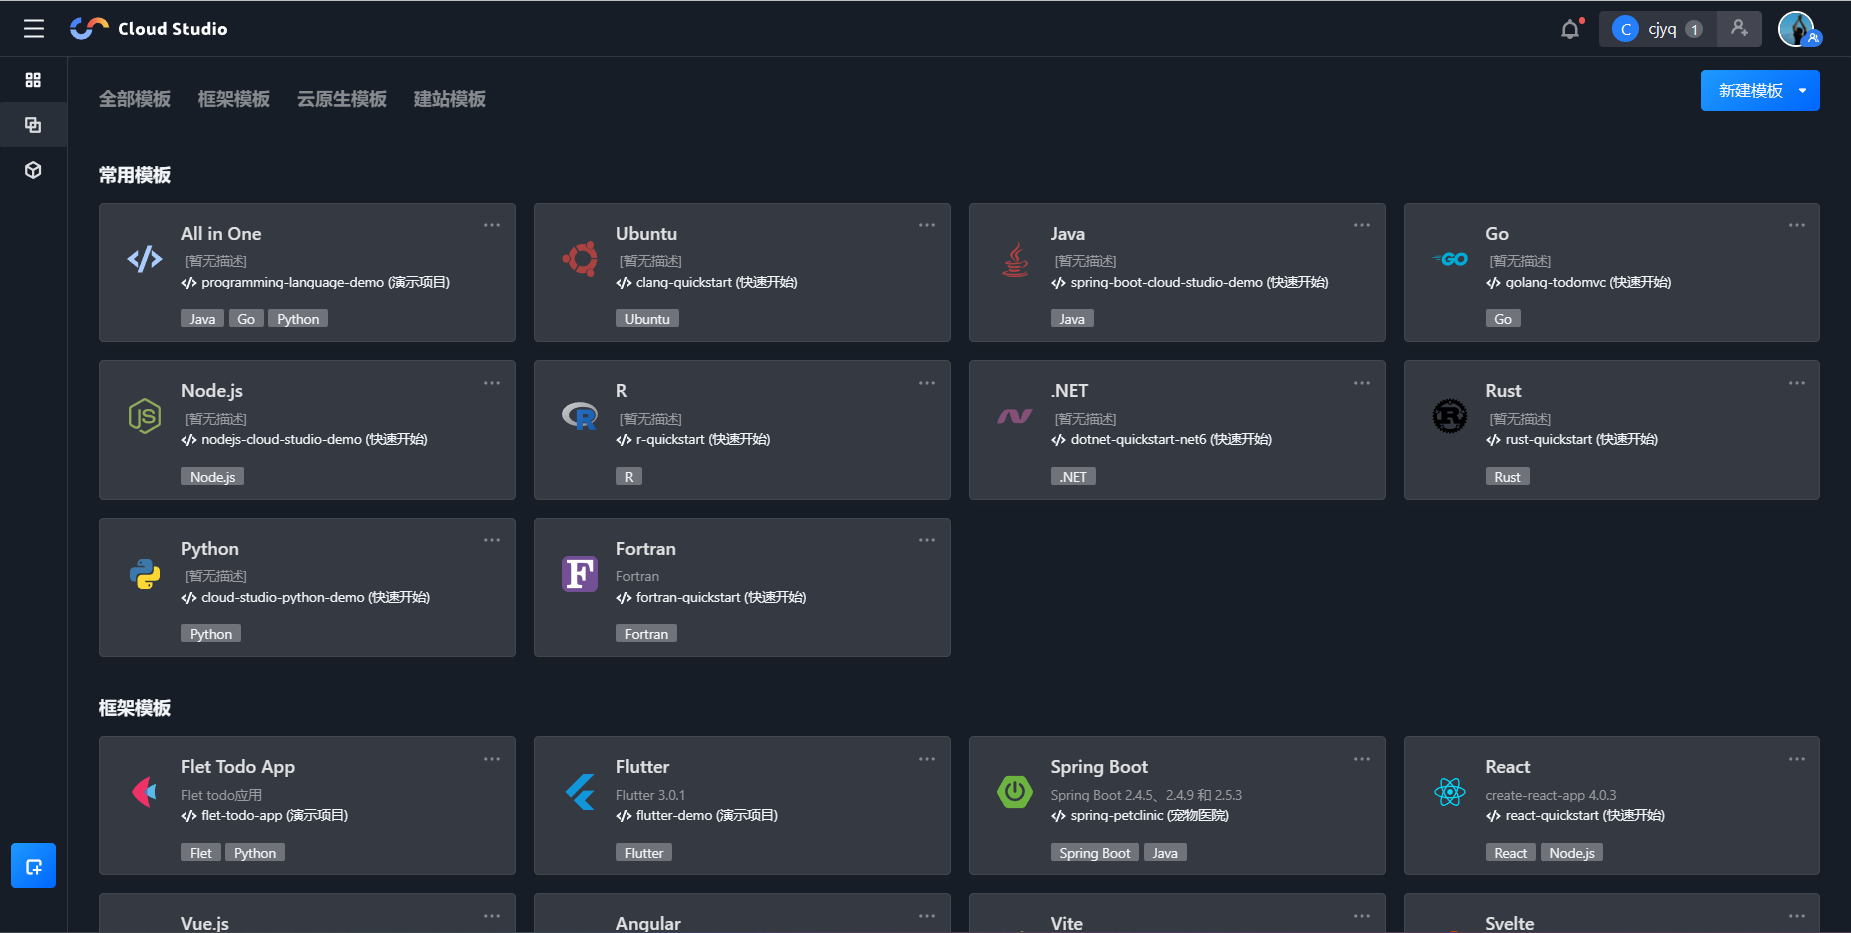
Task: Open the cube package sidebar icon
Action: click(33, 170)
